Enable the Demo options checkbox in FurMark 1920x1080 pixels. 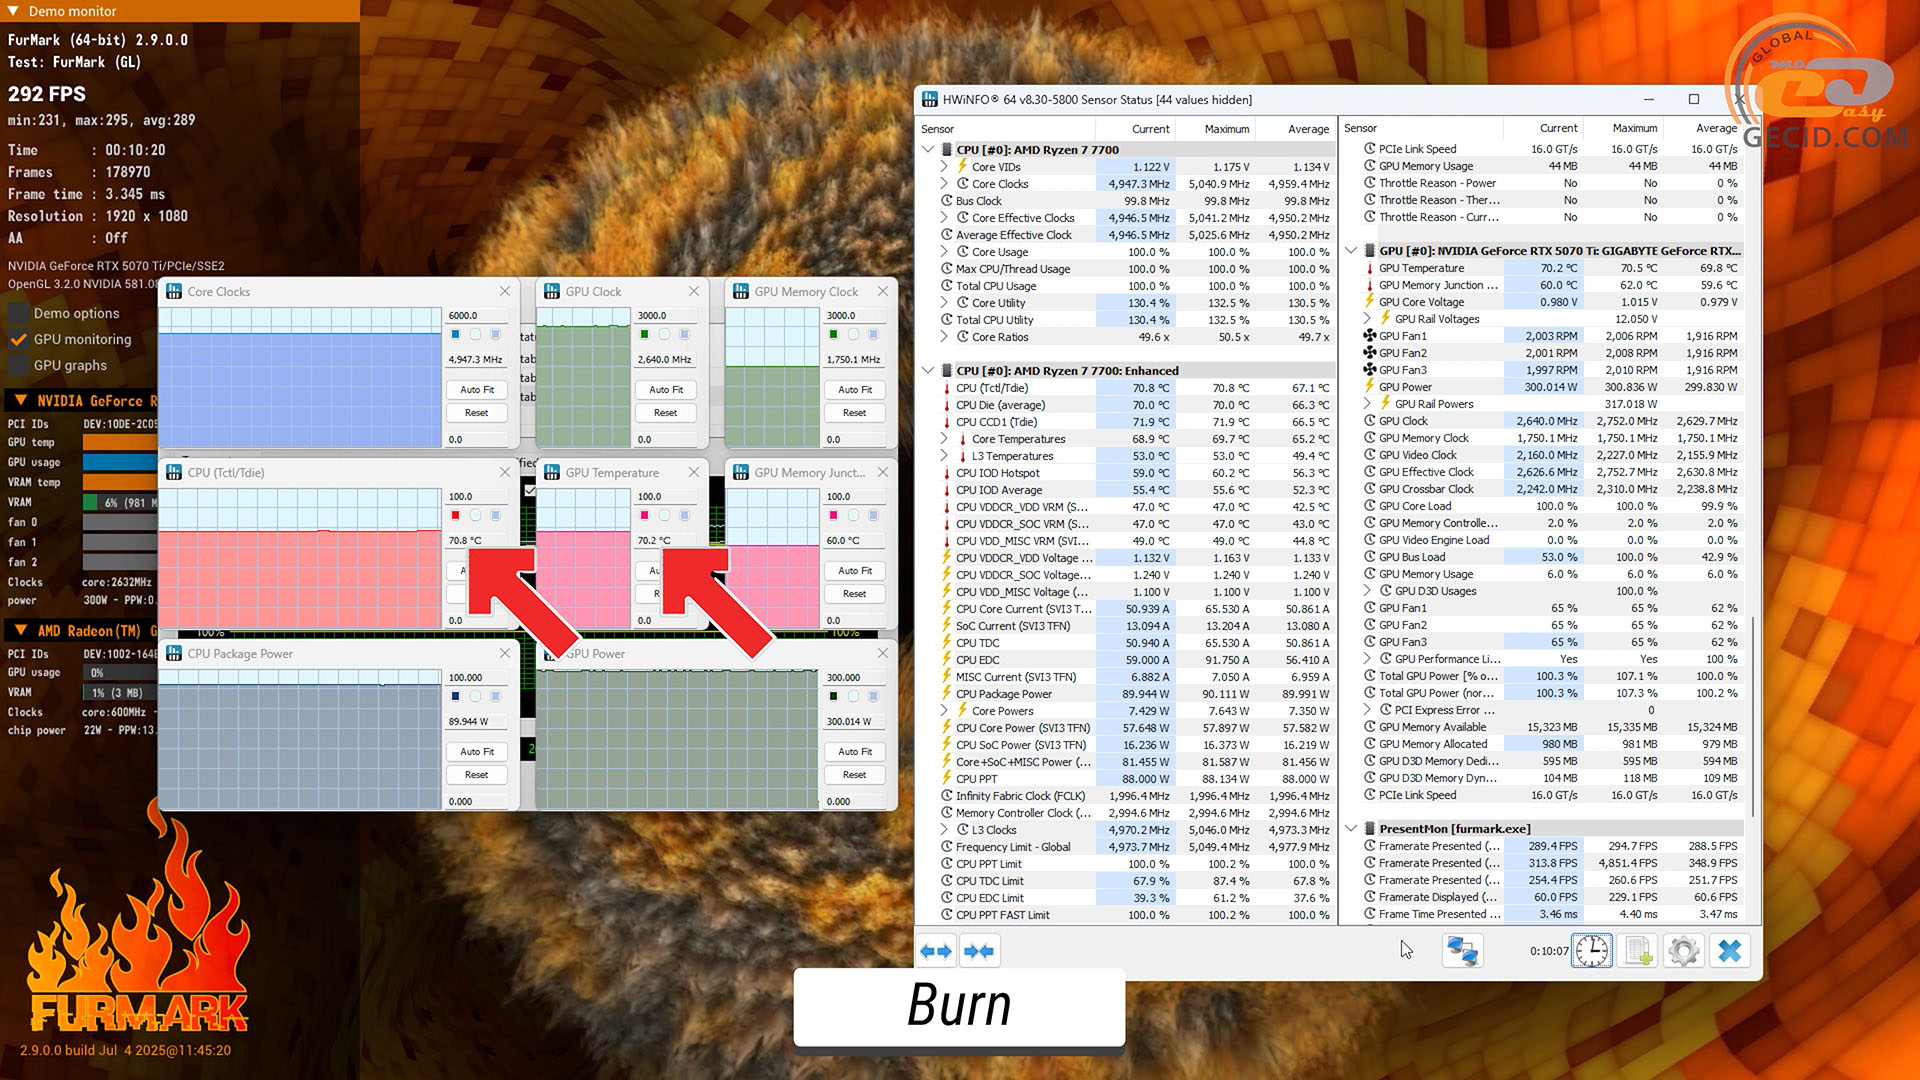[x=18, y=313]
